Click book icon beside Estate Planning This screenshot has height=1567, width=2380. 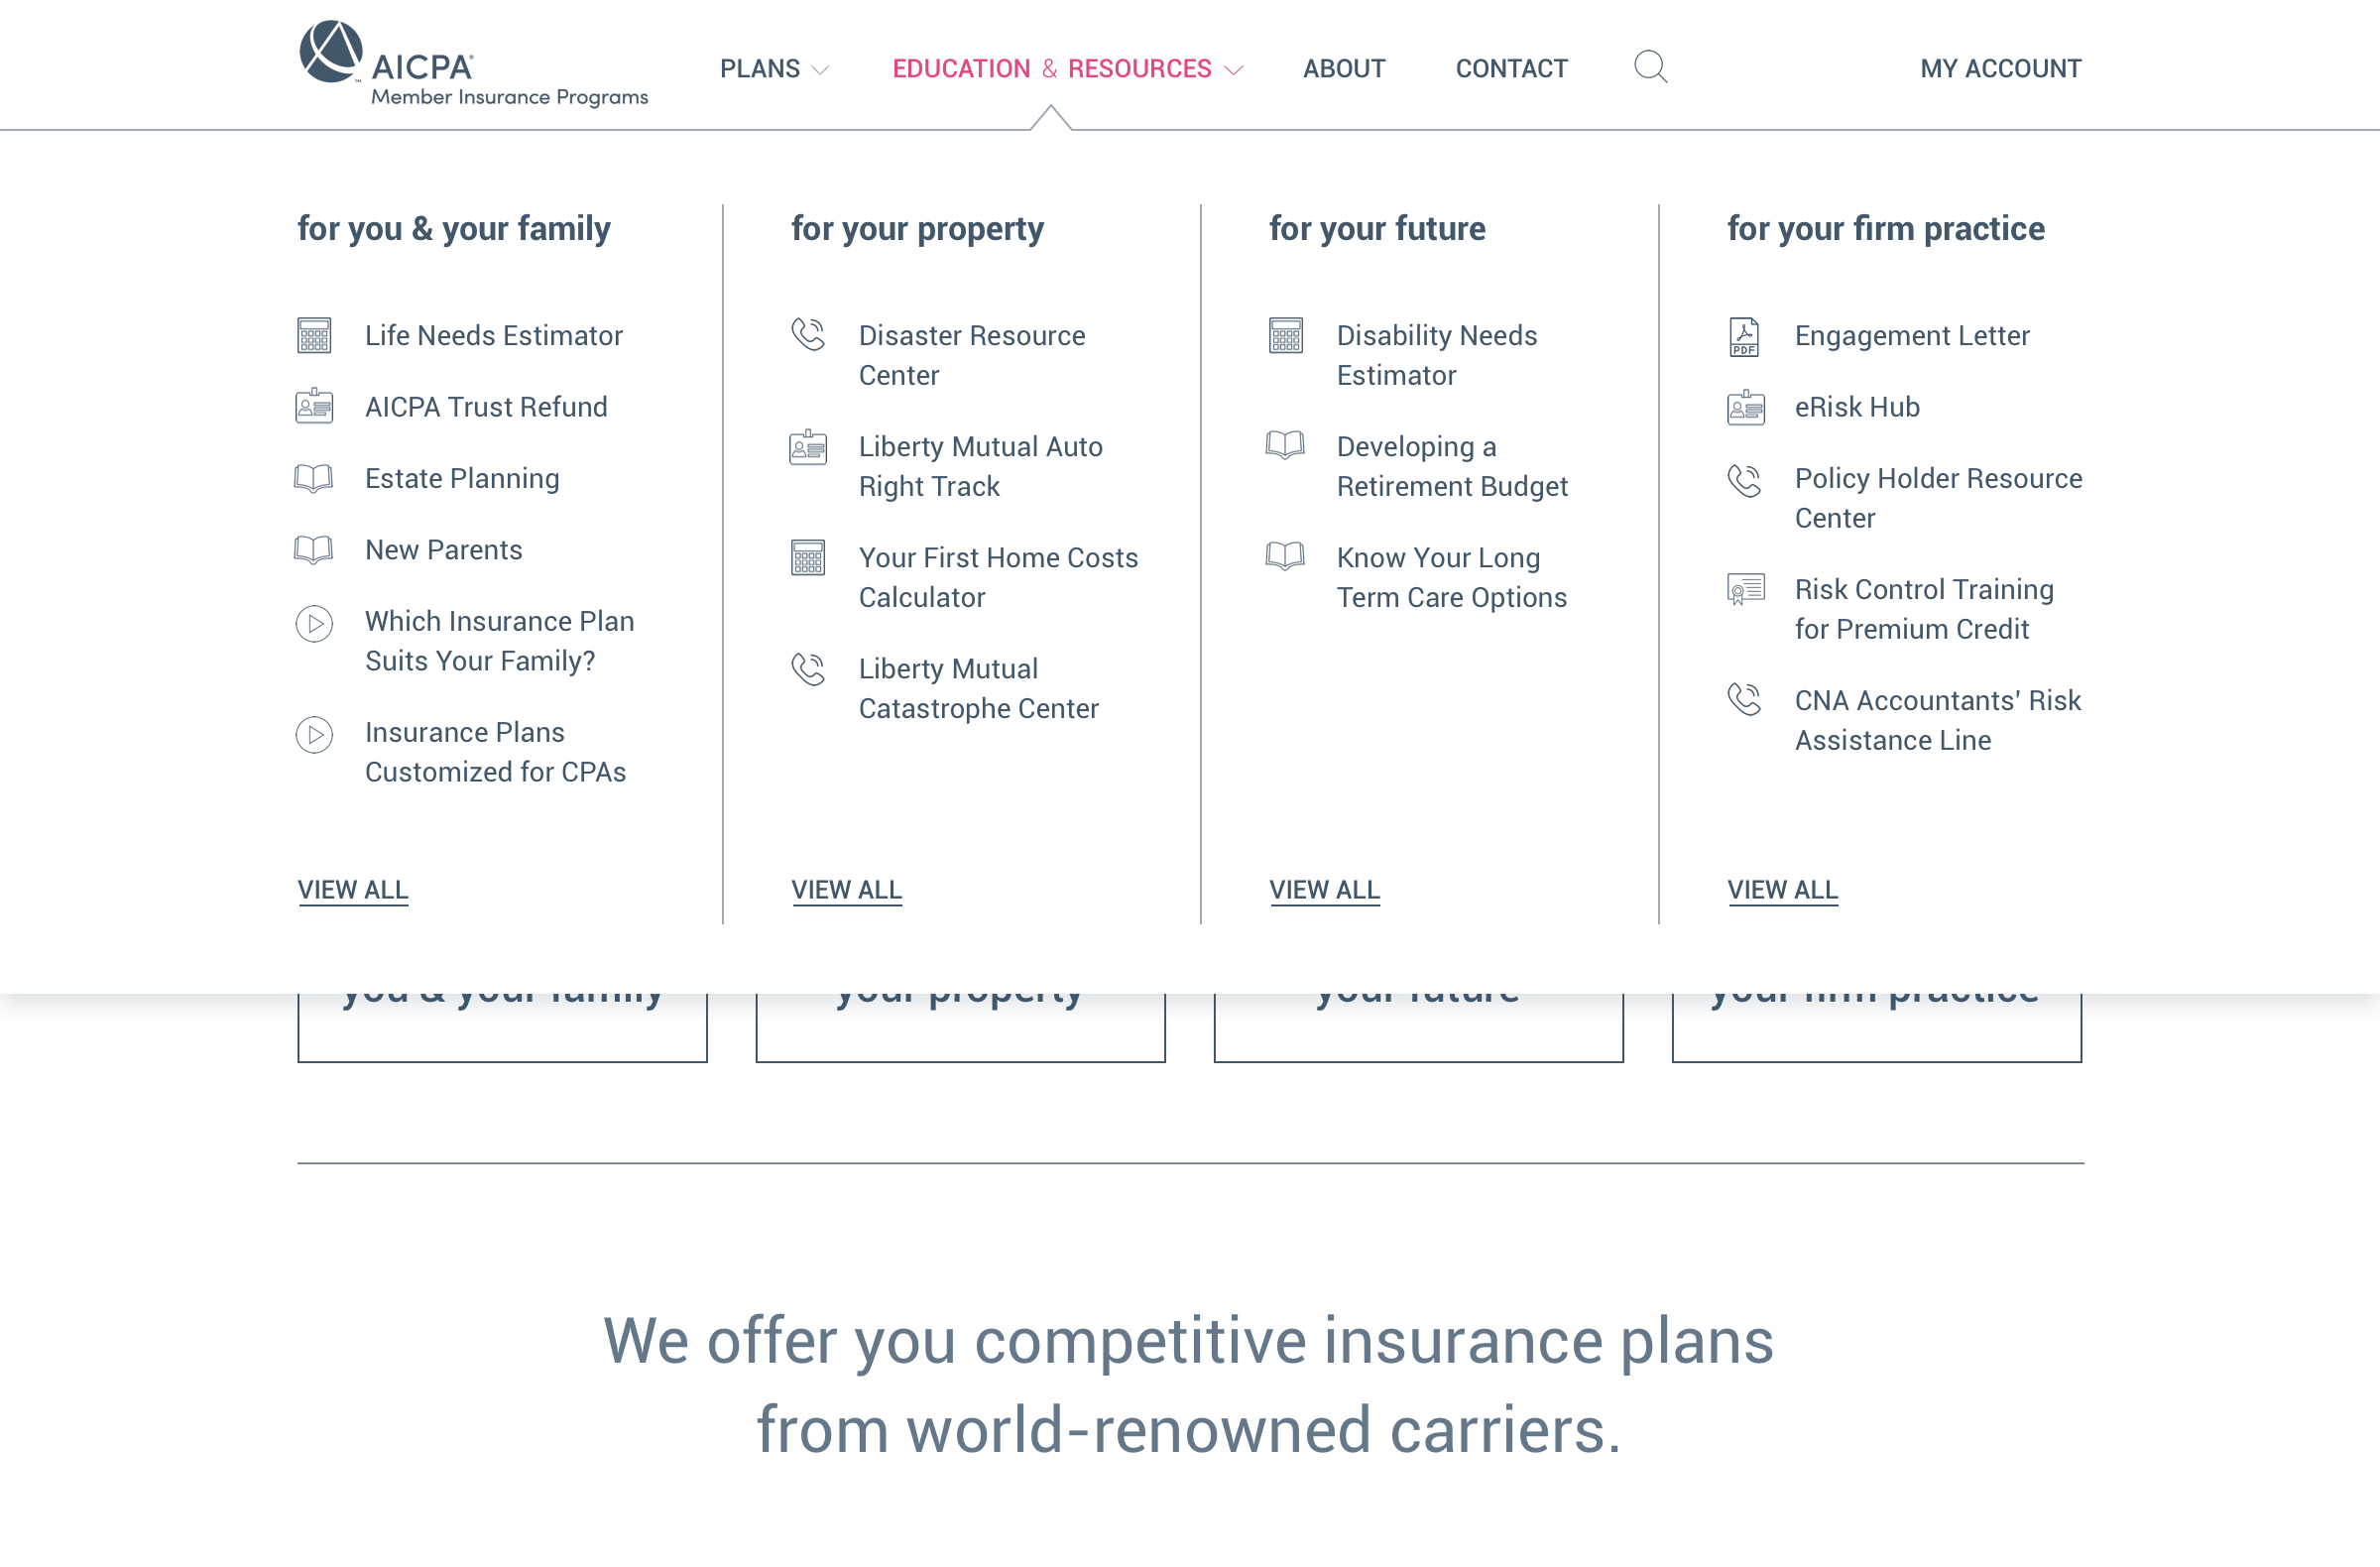pyautogui.click(x=314, y=479)
